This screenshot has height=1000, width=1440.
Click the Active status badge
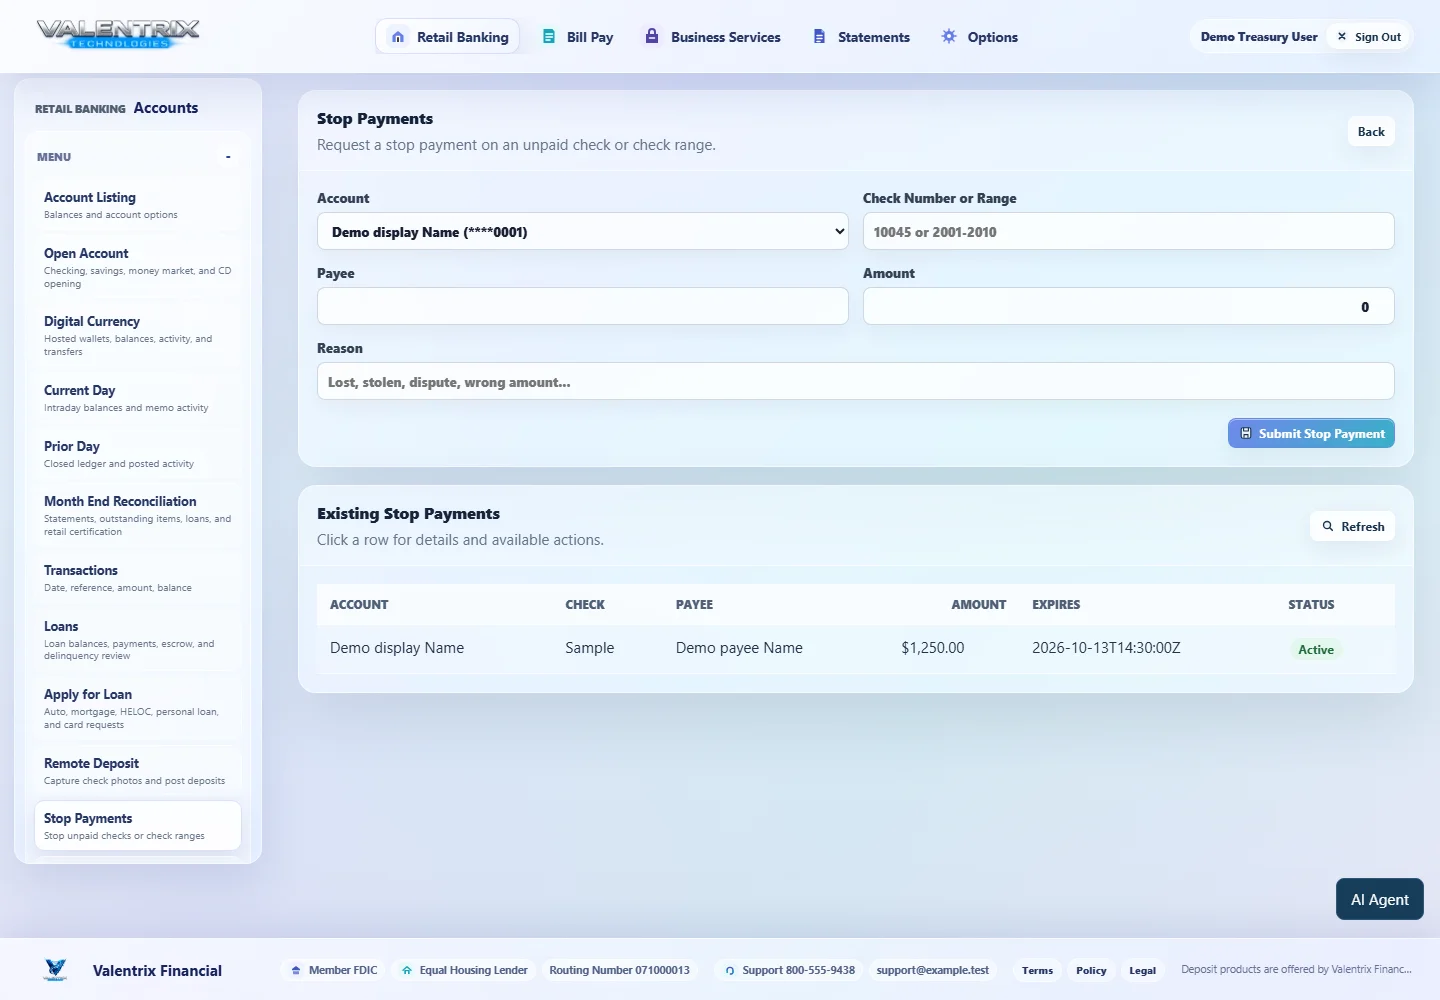coord(1316,649)
